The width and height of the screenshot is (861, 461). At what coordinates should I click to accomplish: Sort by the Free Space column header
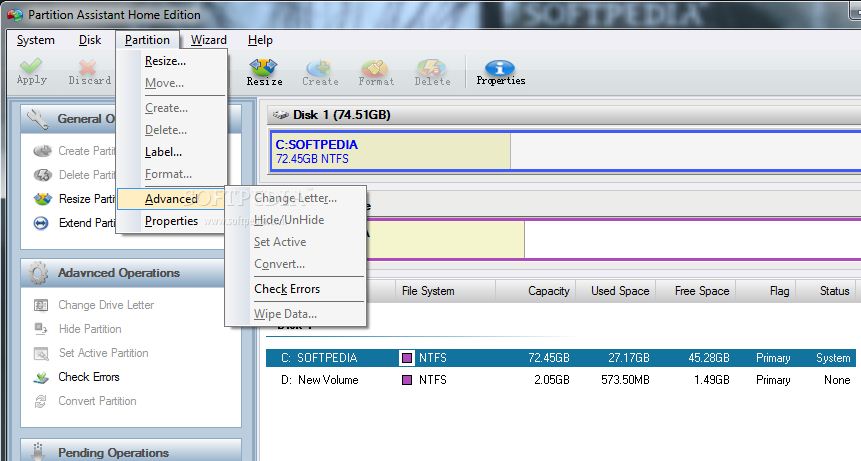(x=696, y=291)
